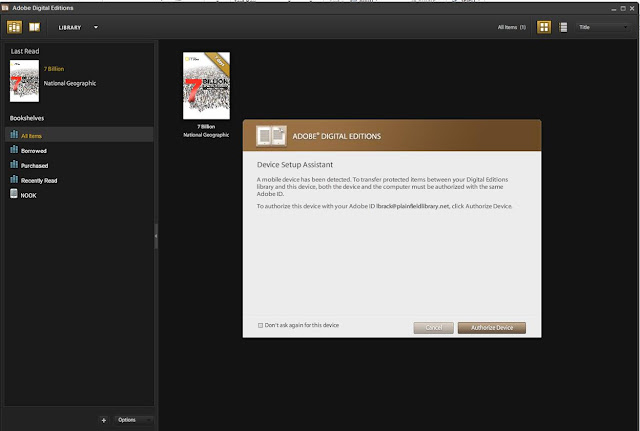This screenshot has width=640, height=431.
Task: Click the NOOK device icon
Action: point(14,193)
